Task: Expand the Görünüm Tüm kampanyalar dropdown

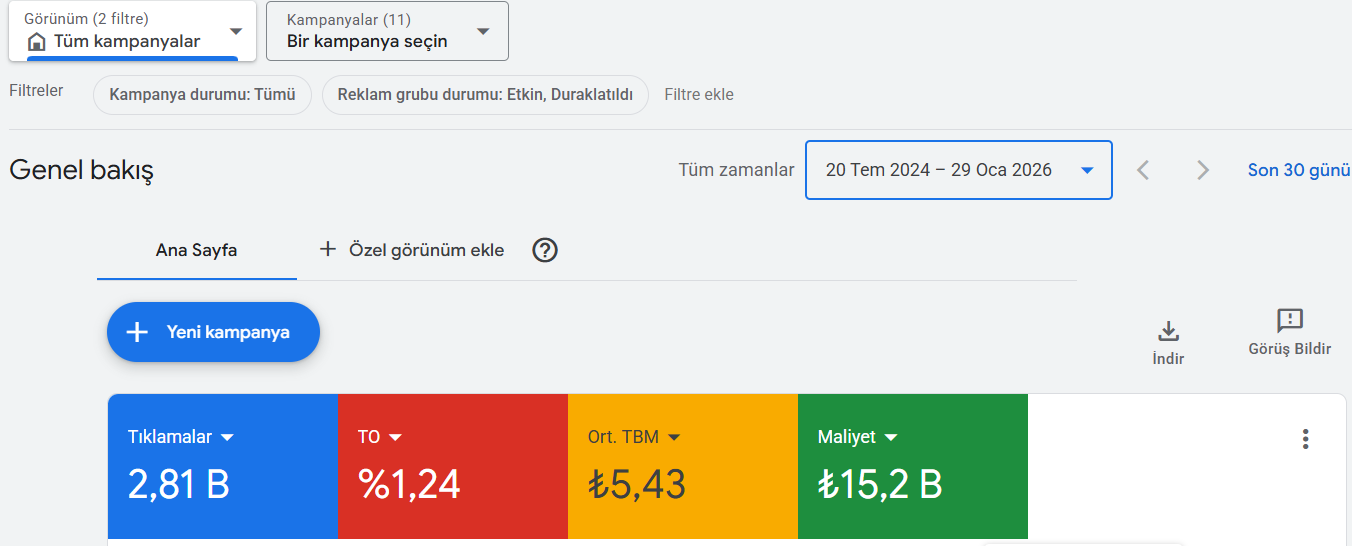Action: click(235, 31)
